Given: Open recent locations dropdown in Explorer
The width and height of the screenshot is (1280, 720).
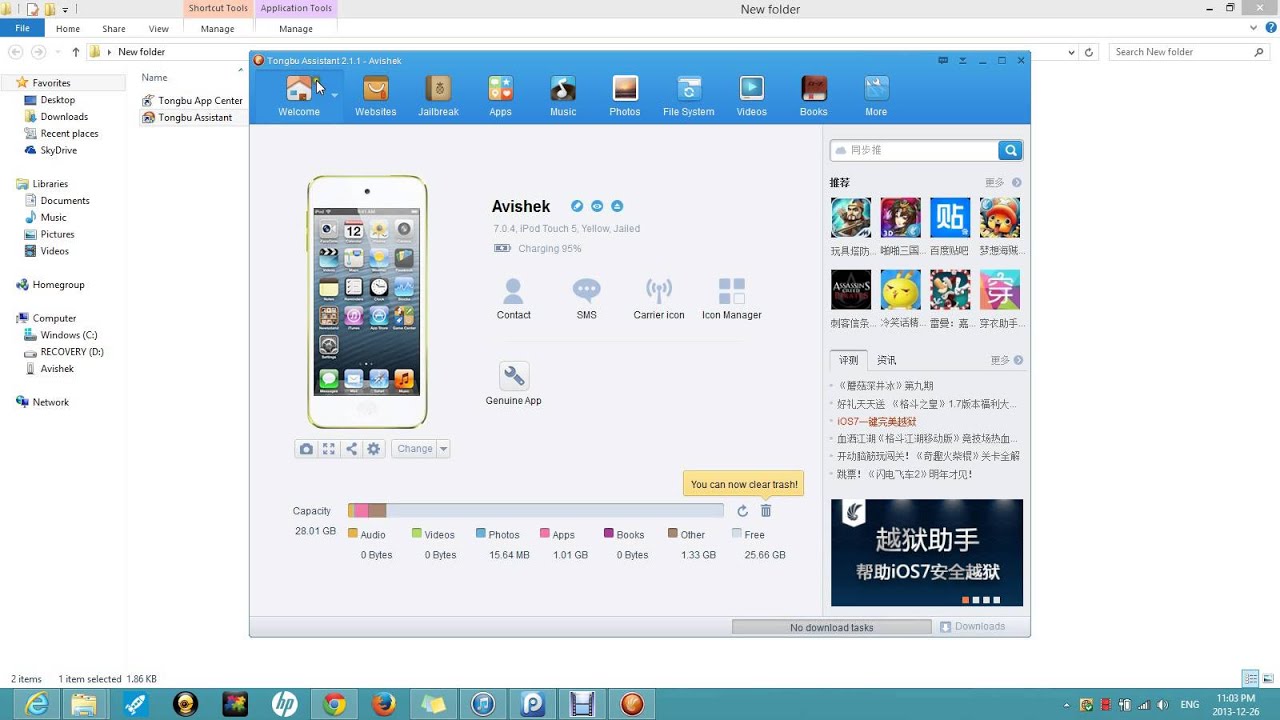Looking at the screenshot, I should click(x=57, y=52).
